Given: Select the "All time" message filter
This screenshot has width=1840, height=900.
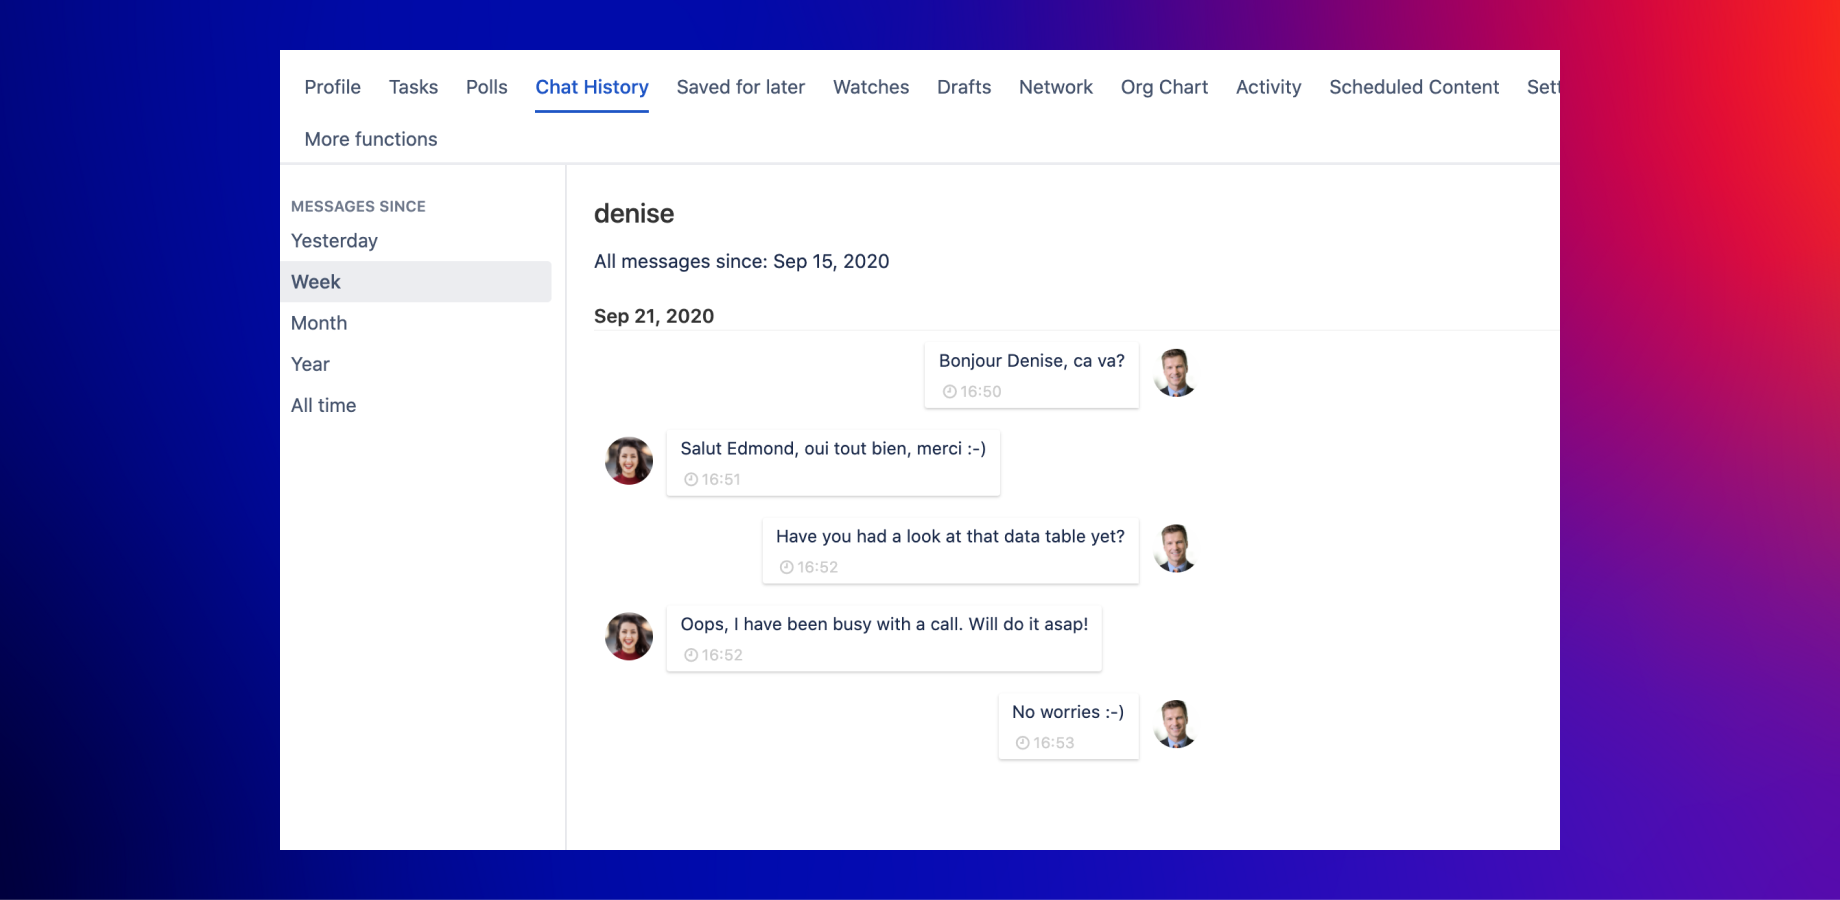Looking at the screenshot, I should tap(323, 405).
